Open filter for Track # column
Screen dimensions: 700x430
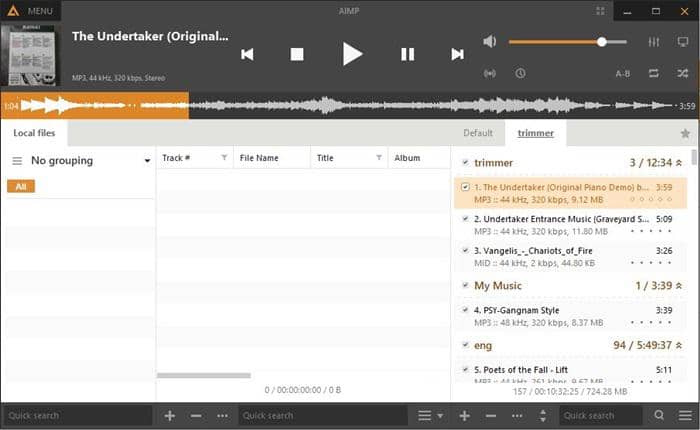(x=224, y=157)
